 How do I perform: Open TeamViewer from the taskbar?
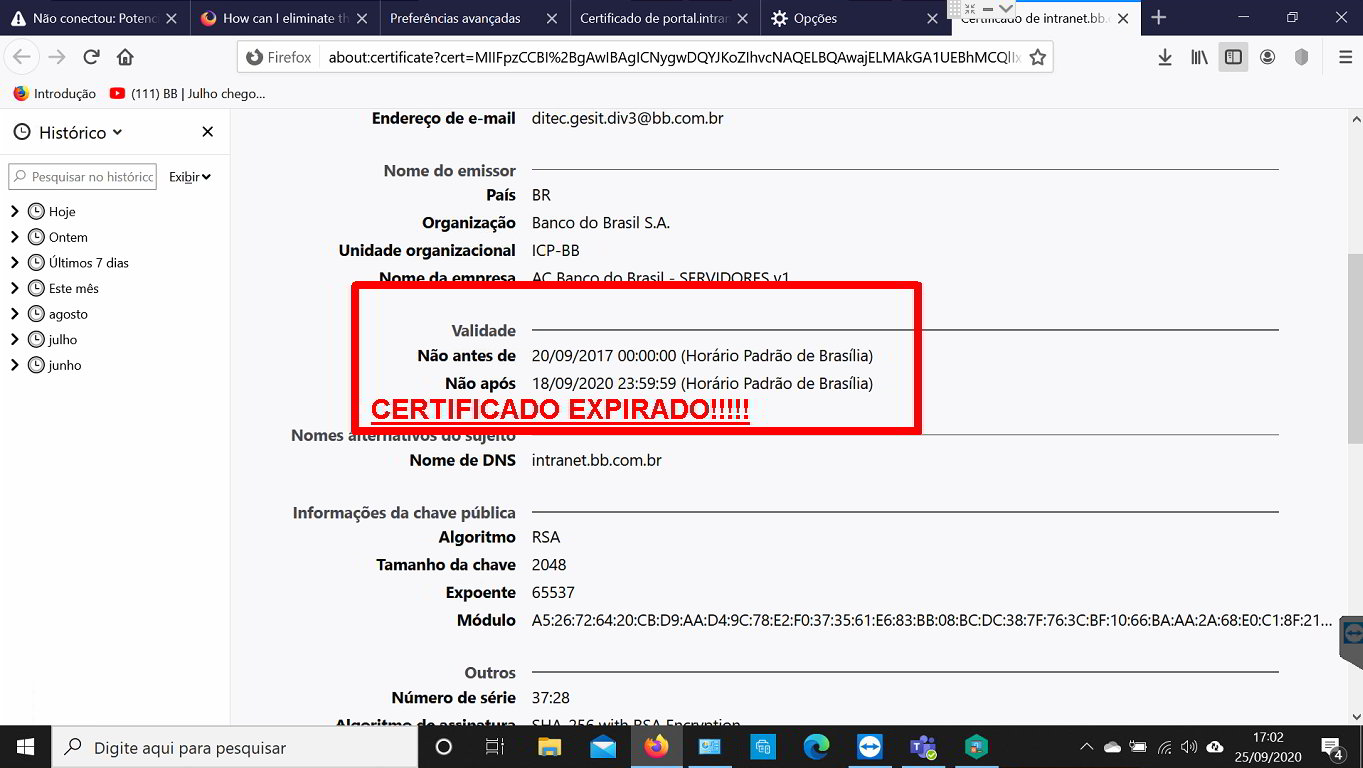[870, 747]
